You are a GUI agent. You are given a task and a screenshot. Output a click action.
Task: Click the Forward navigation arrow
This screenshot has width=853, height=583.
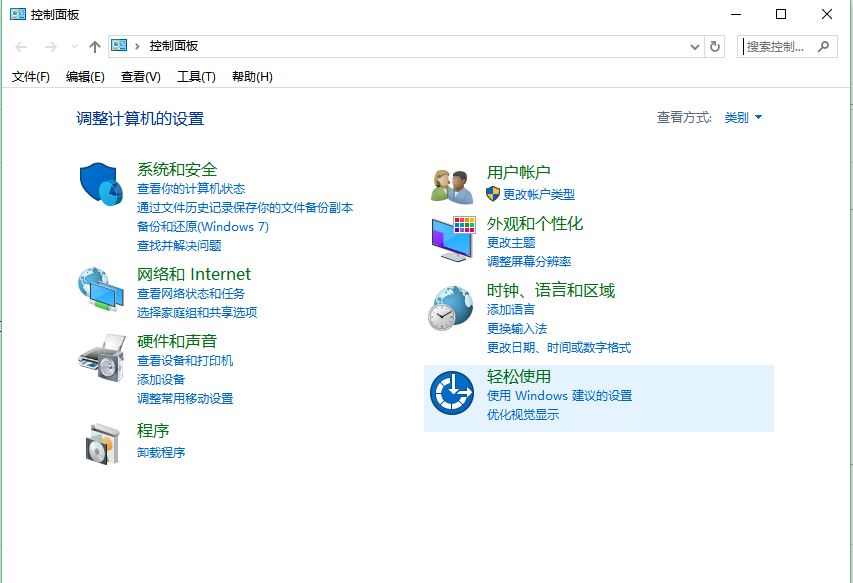tap(51, 47)
